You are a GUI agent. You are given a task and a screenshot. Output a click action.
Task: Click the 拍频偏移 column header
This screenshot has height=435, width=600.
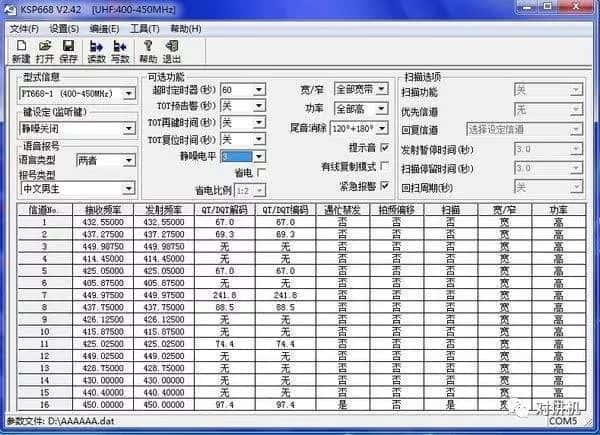point(396,210)
